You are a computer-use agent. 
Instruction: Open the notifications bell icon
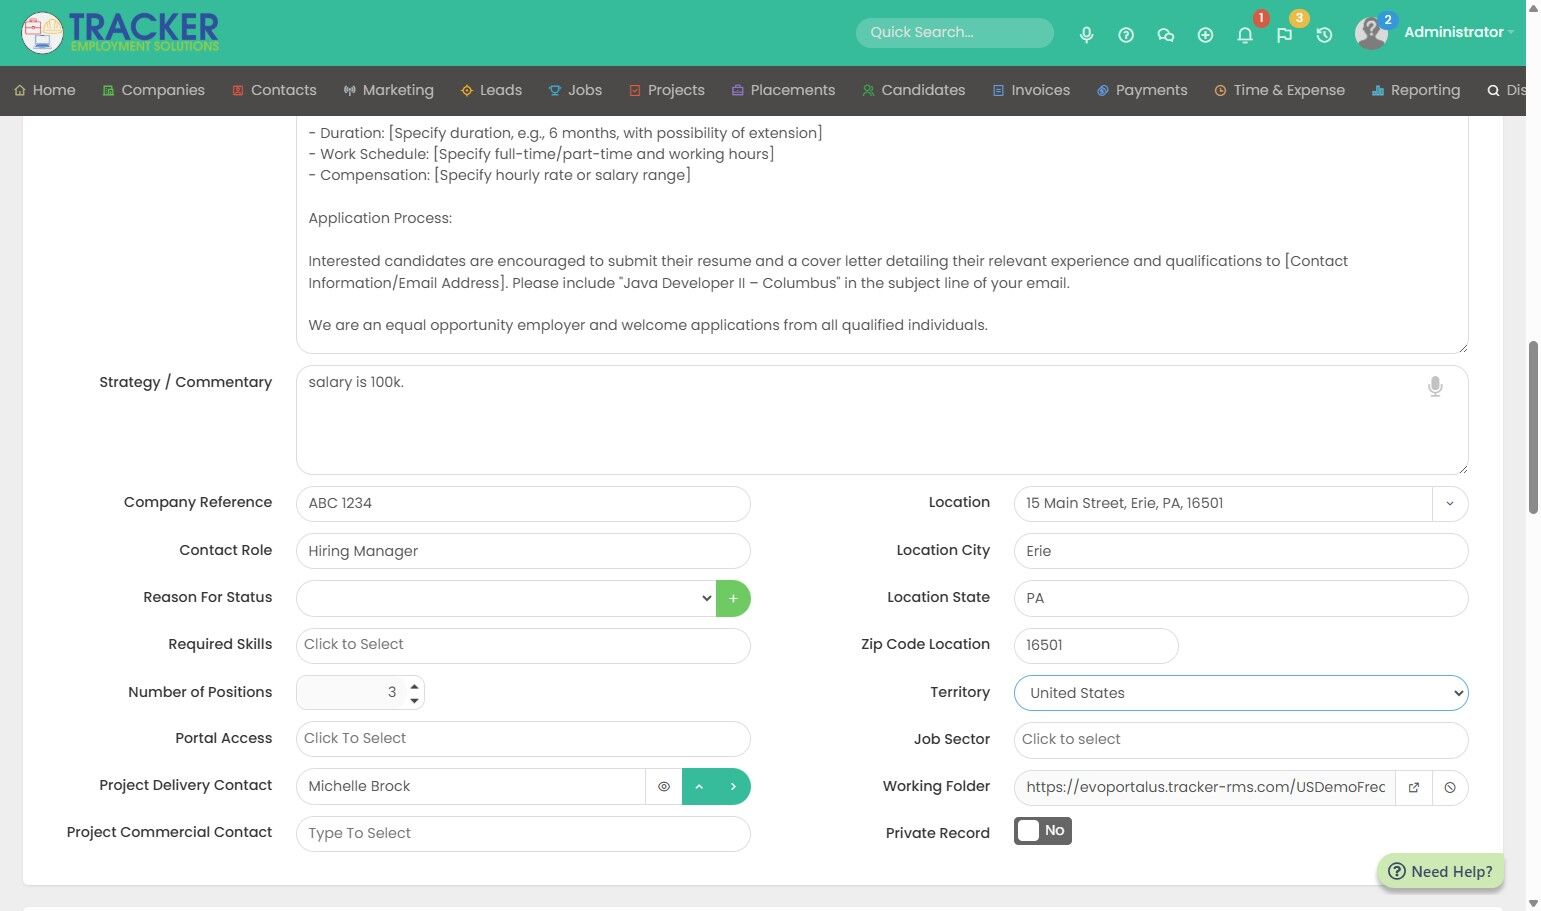point(1245,34)
